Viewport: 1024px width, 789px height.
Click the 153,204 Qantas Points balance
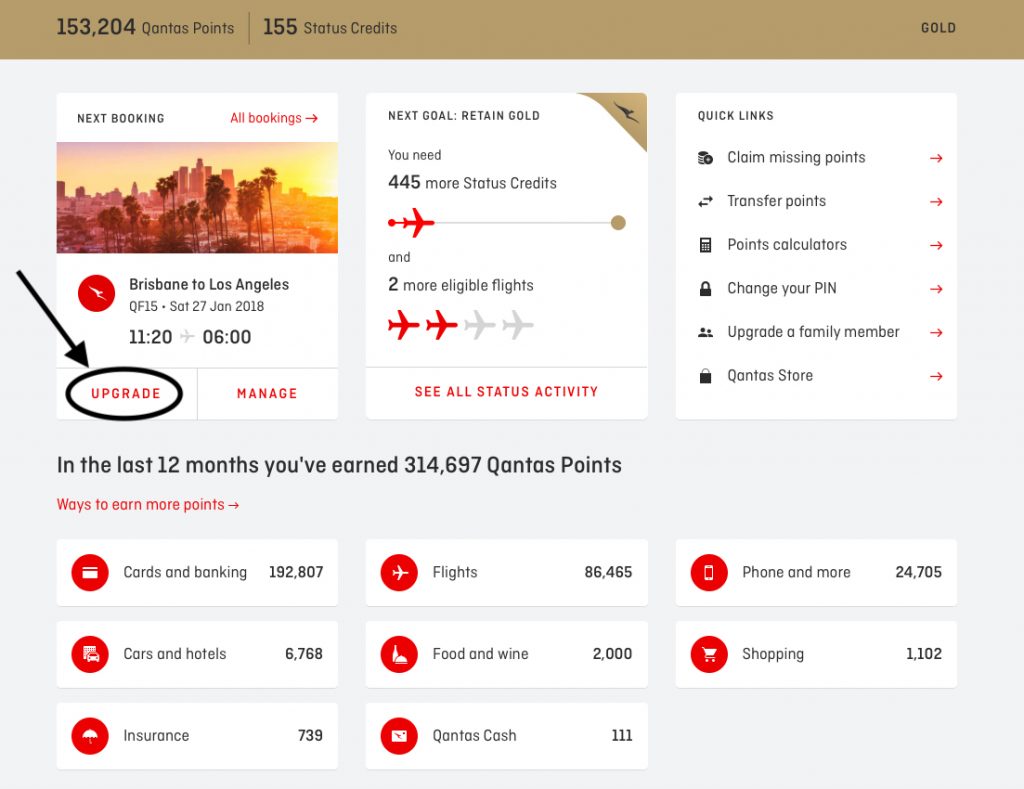click(x=145, y=27)
